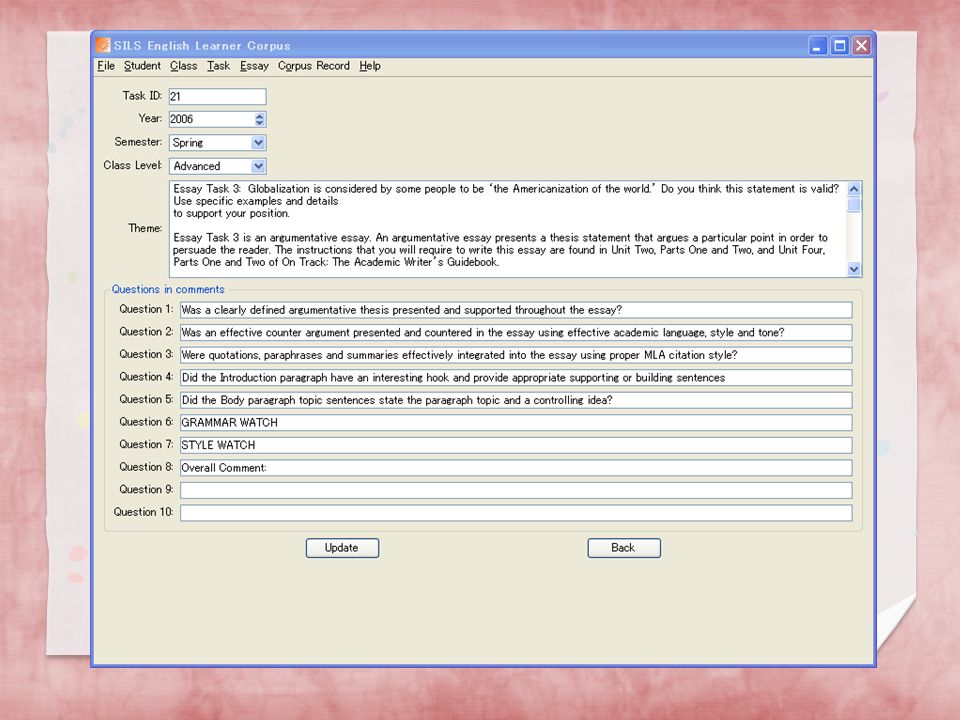Open the Task menu
The width and height of the screenshot is (960, 720).
point(218,66)
